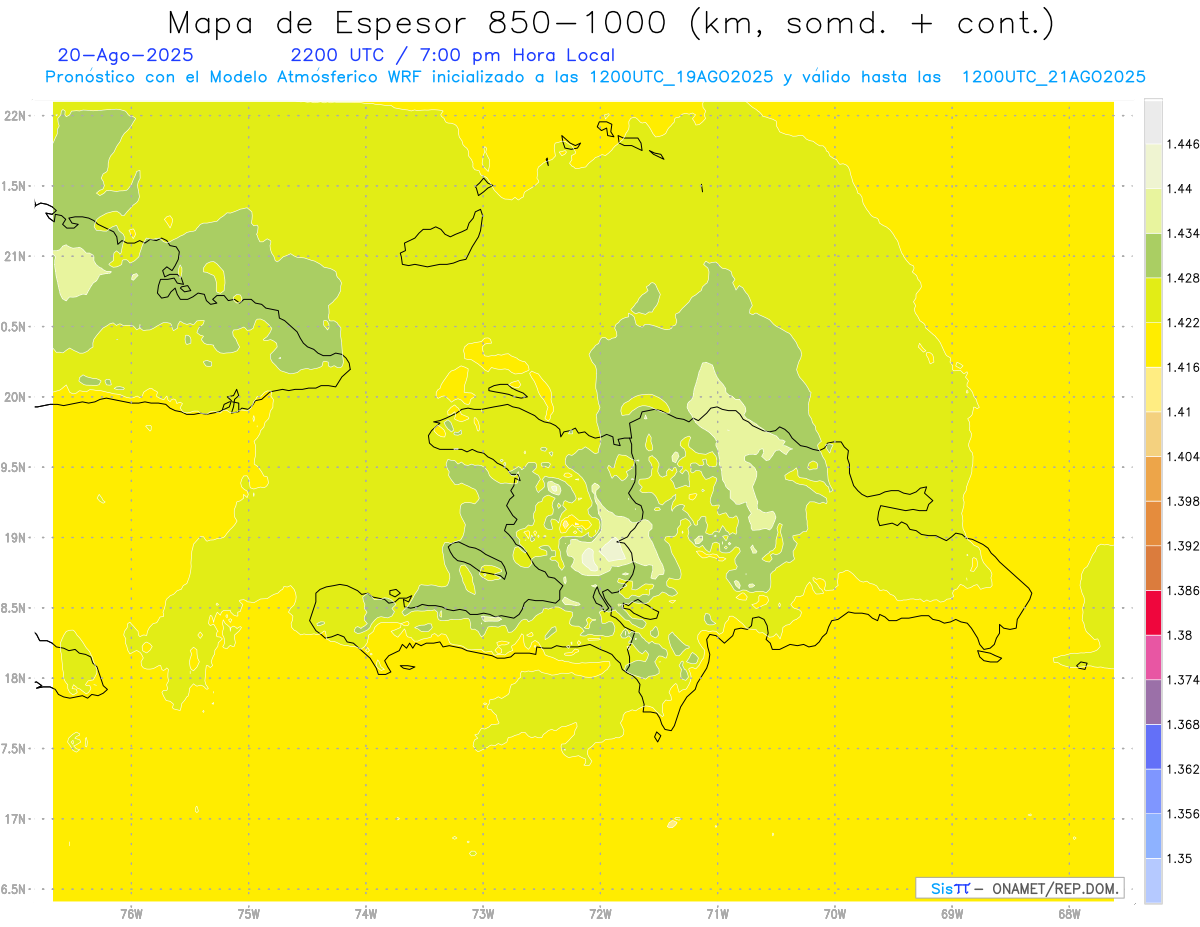
Task: Select the '20N' latitude axis label
Action: 14,397
